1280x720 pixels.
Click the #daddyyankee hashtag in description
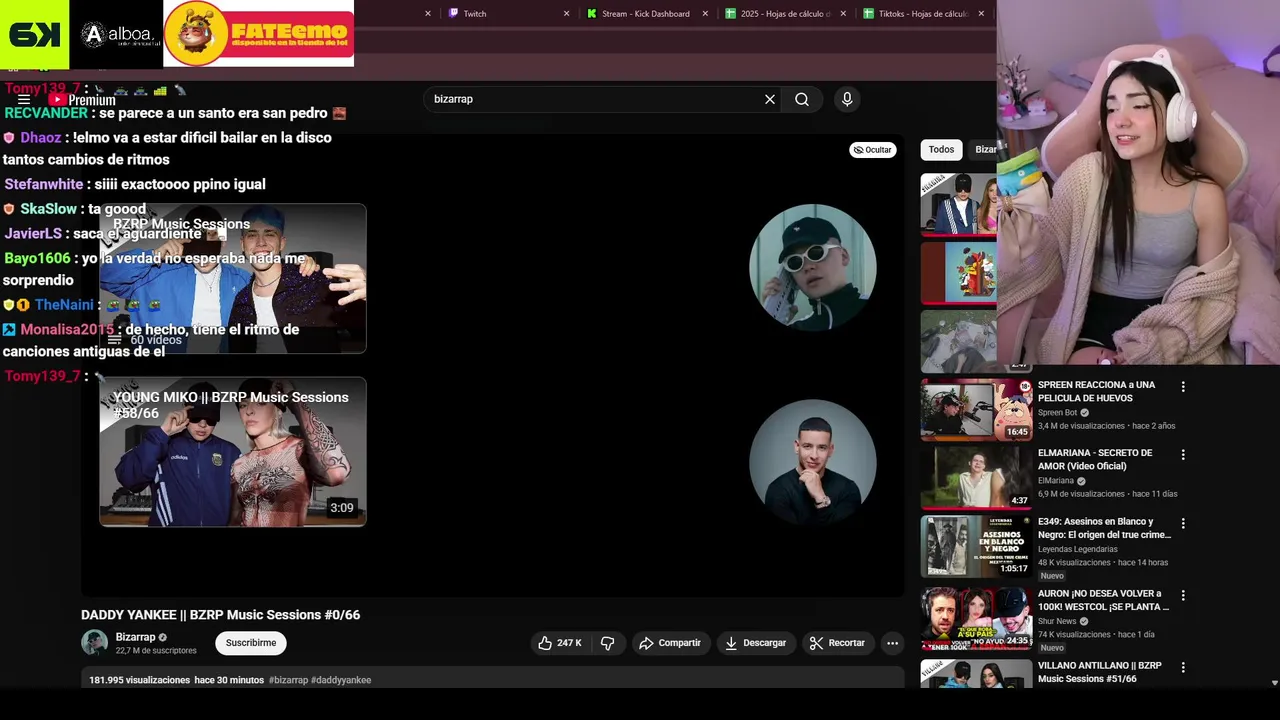[341, 680]
